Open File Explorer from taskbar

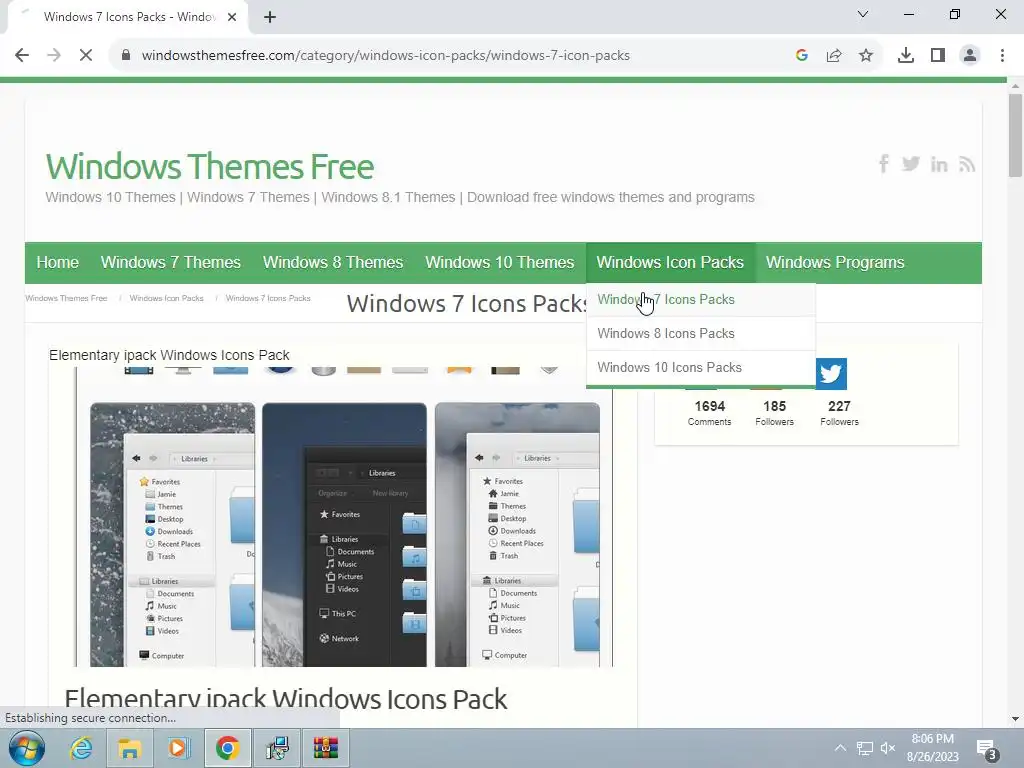click(129, 748)
